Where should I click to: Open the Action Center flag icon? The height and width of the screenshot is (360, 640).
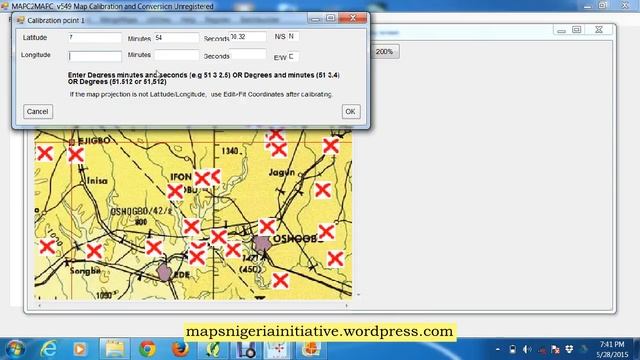555,349
